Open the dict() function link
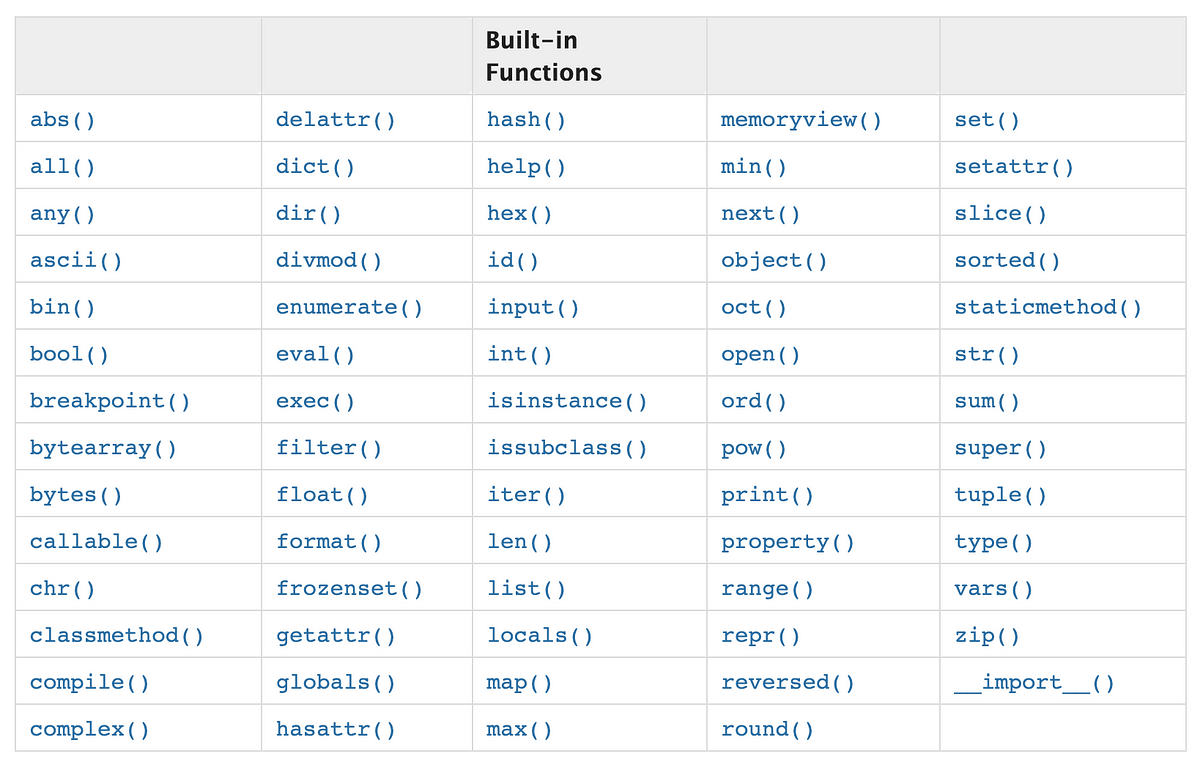This screenshot has height=765, width=1200. [316, 167]
